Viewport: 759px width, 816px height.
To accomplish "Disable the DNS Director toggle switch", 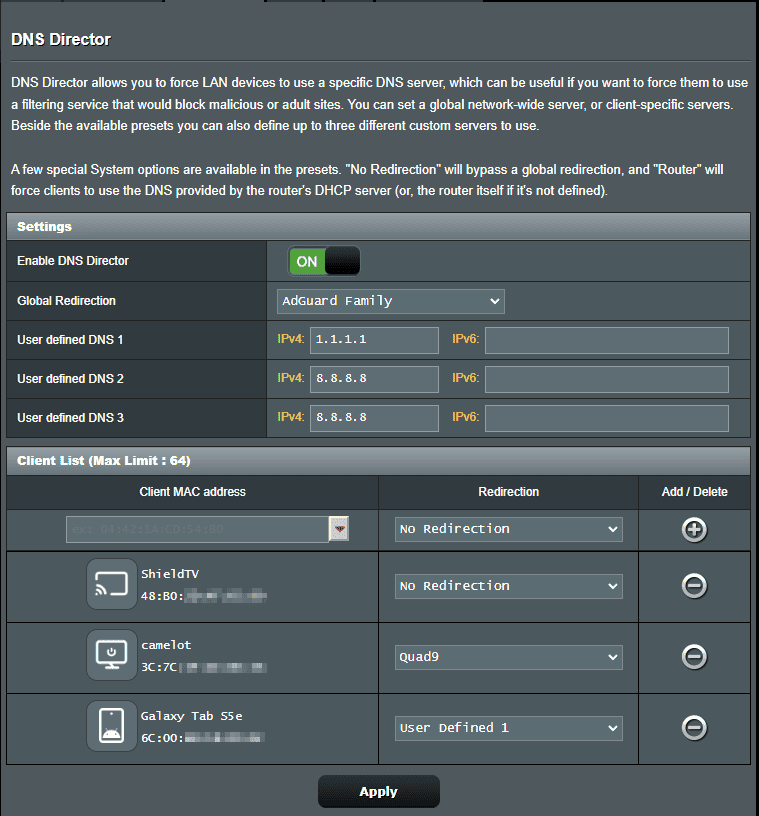I will [324, 262].
